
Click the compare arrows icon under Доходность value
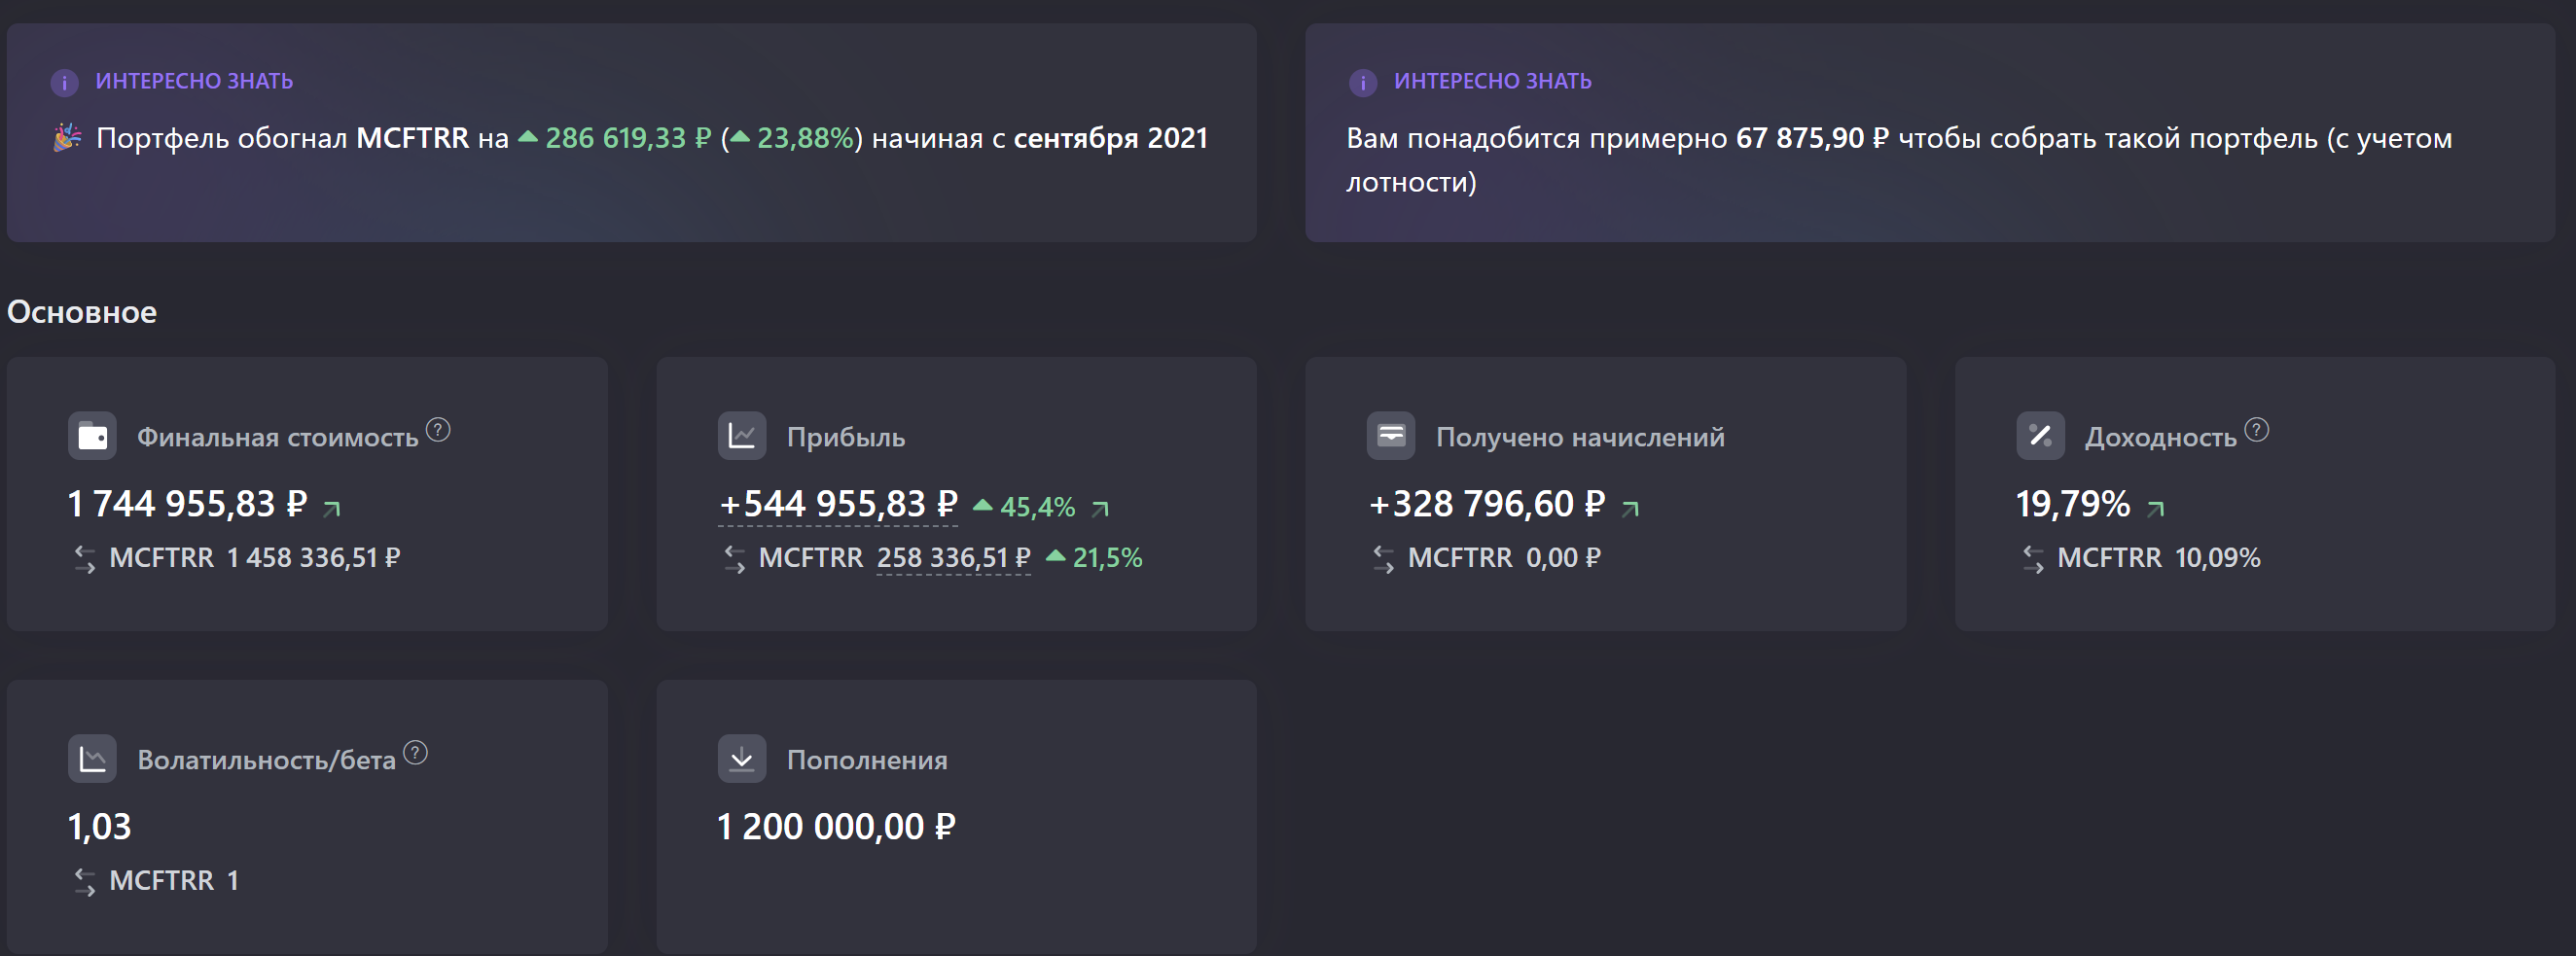tap(2033, 559)
